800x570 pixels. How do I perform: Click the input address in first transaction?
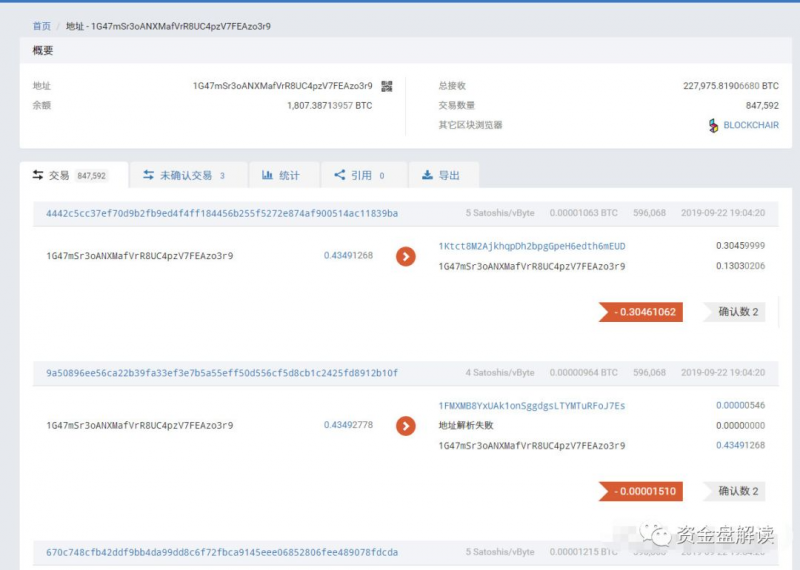(140, 256)
